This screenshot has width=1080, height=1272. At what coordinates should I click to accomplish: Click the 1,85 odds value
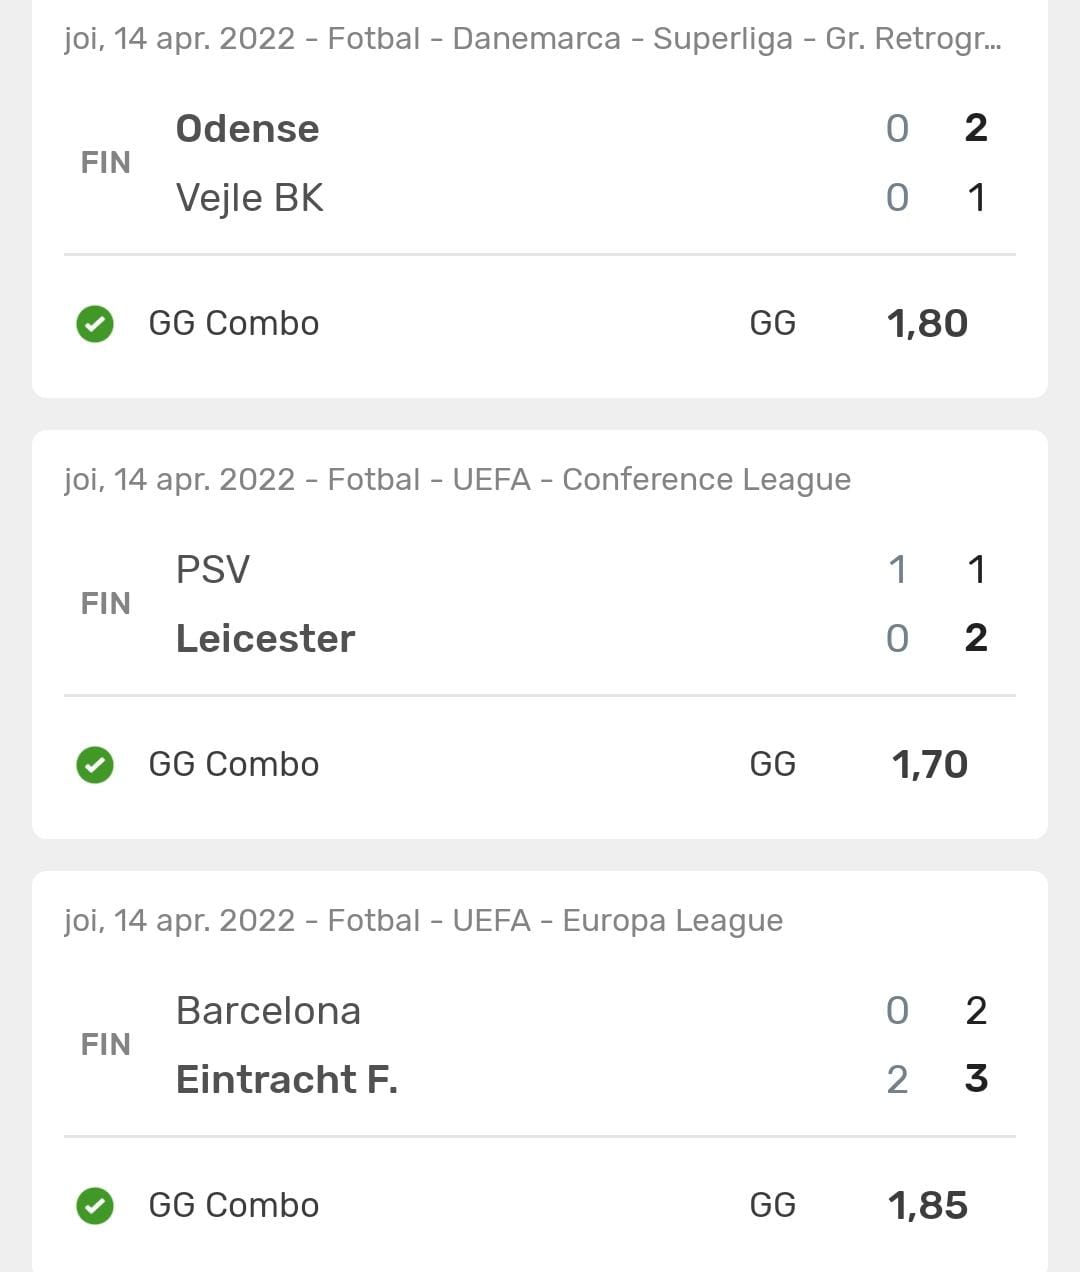pyautogui.click(x=928, y=1206)
